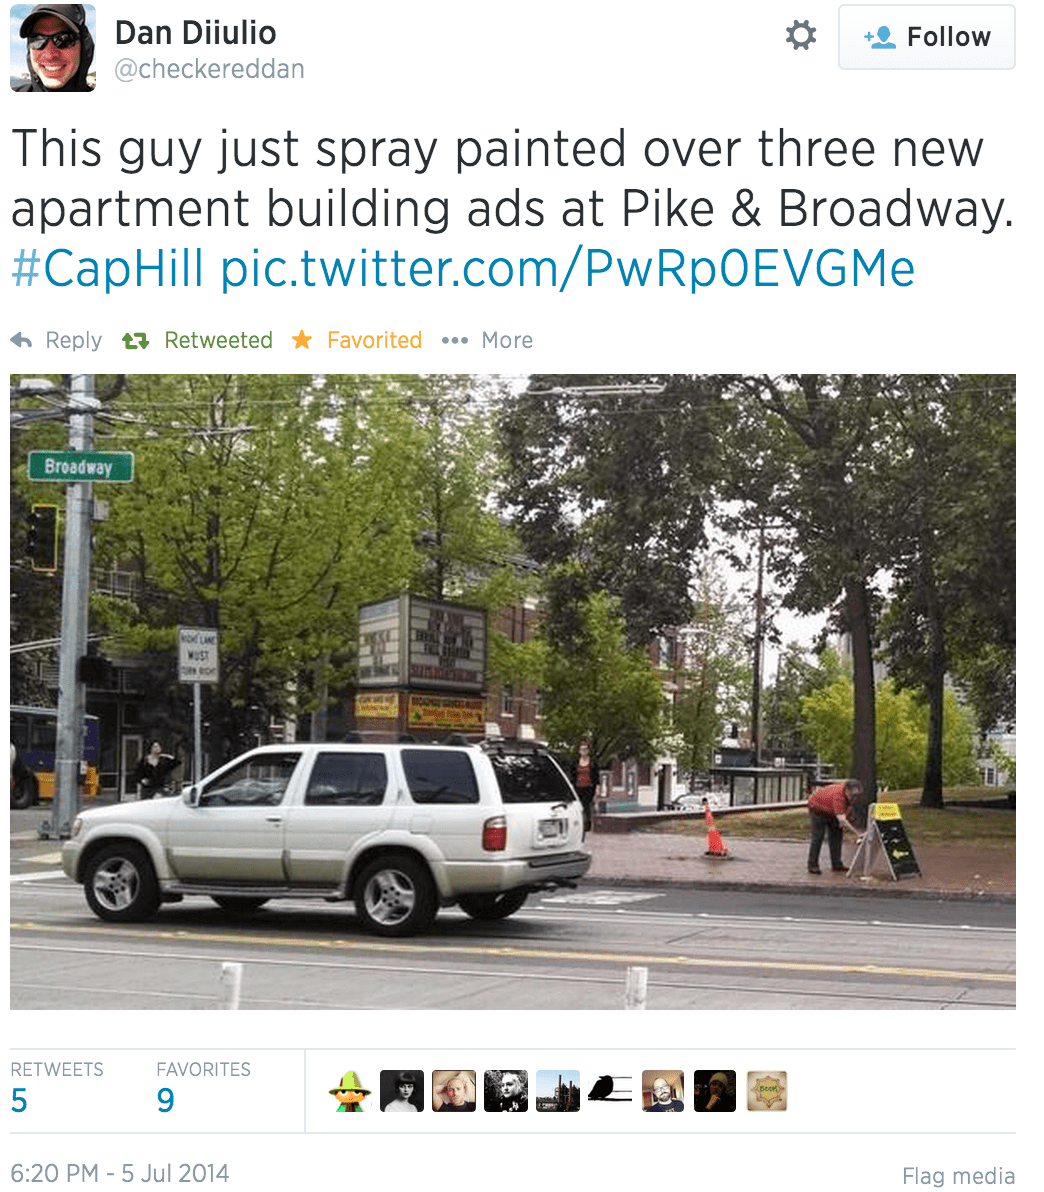Open the #CapHill hashtag link
Viewport: 1044px width, 1192px height.
coord(108,268)
